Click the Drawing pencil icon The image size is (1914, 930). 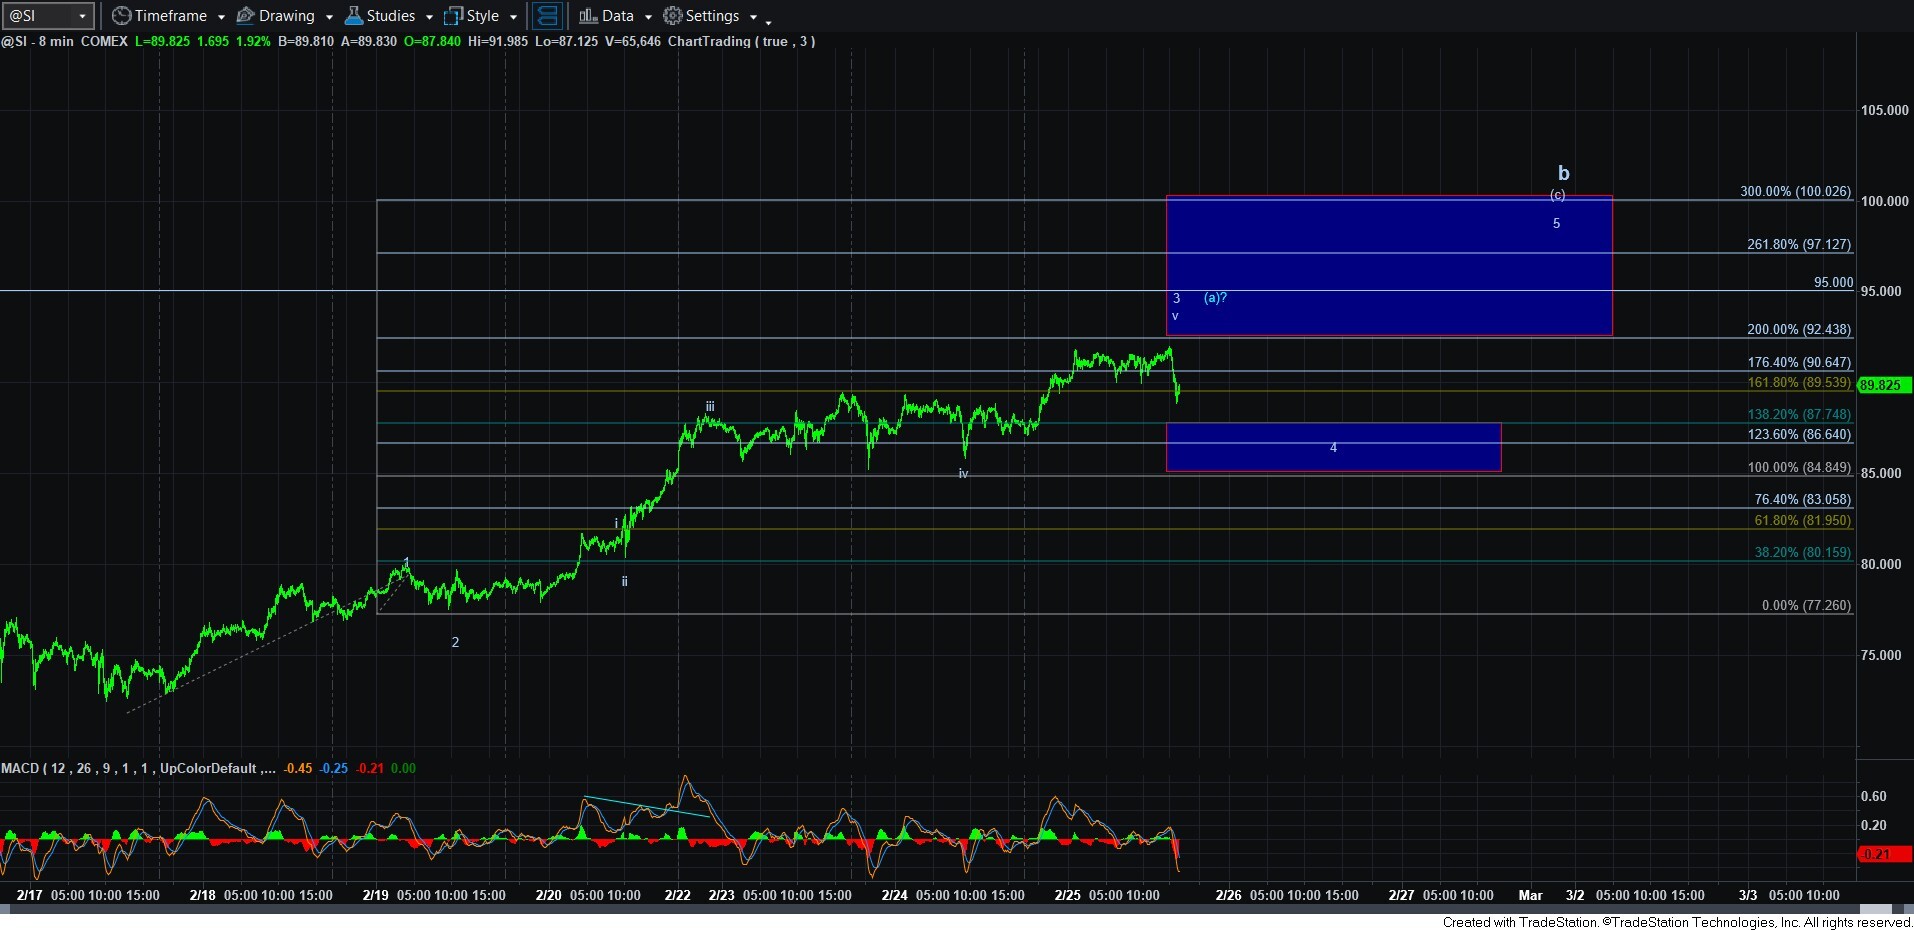tap(245, 16)
